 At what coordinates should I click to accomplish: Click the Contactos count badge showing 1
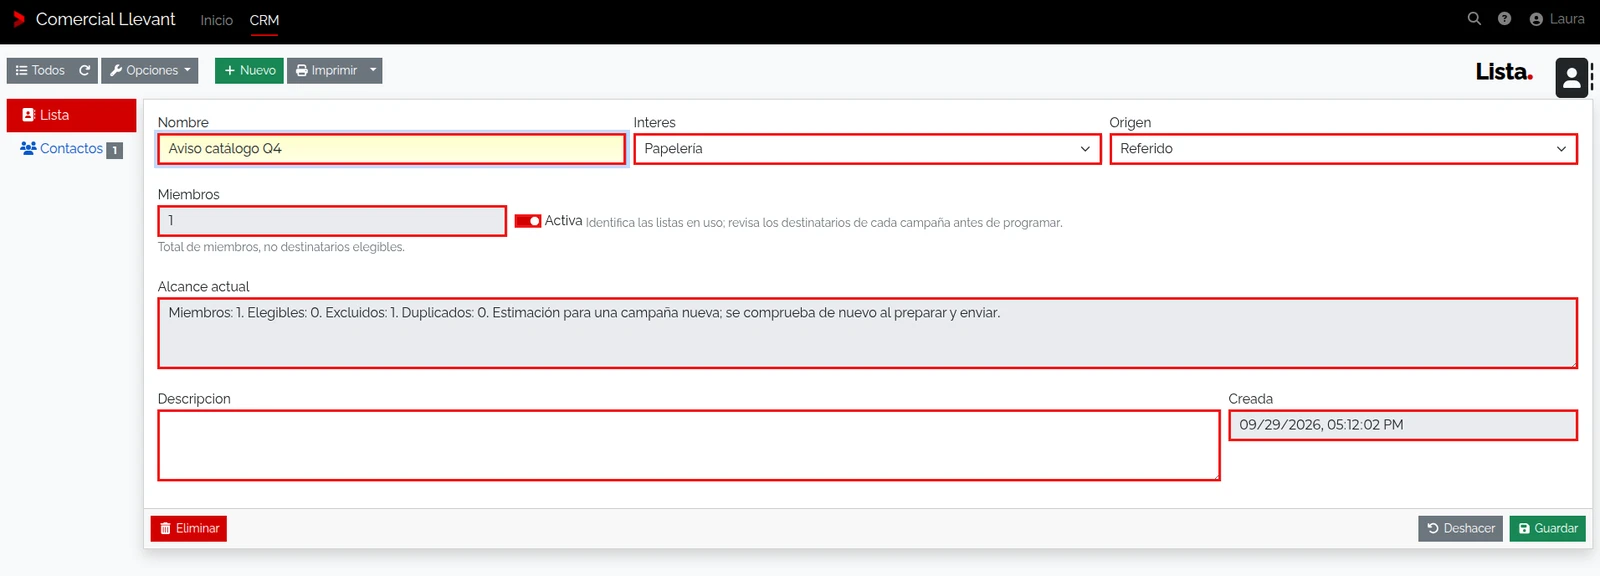(x=115, y=150)
